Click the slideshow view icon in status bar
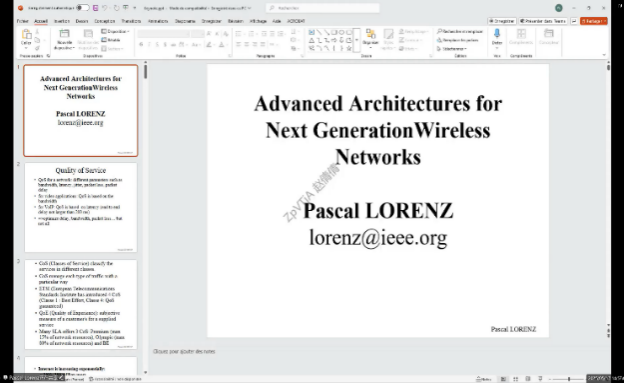 (540, 379)
